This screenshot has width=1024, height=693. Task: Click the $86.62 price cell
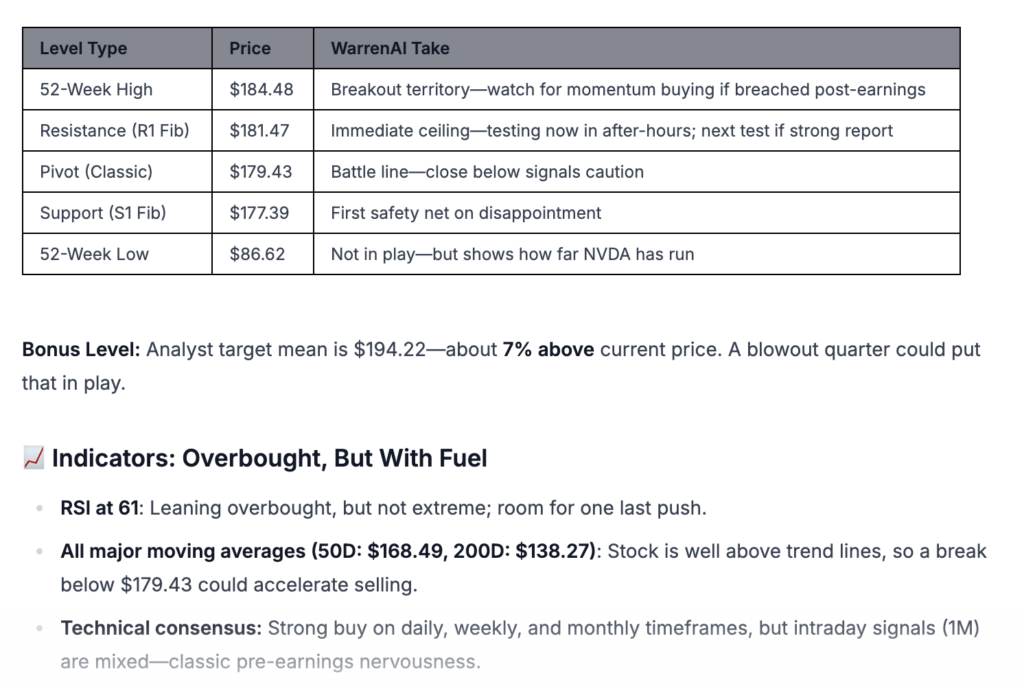tap(257, 254)
